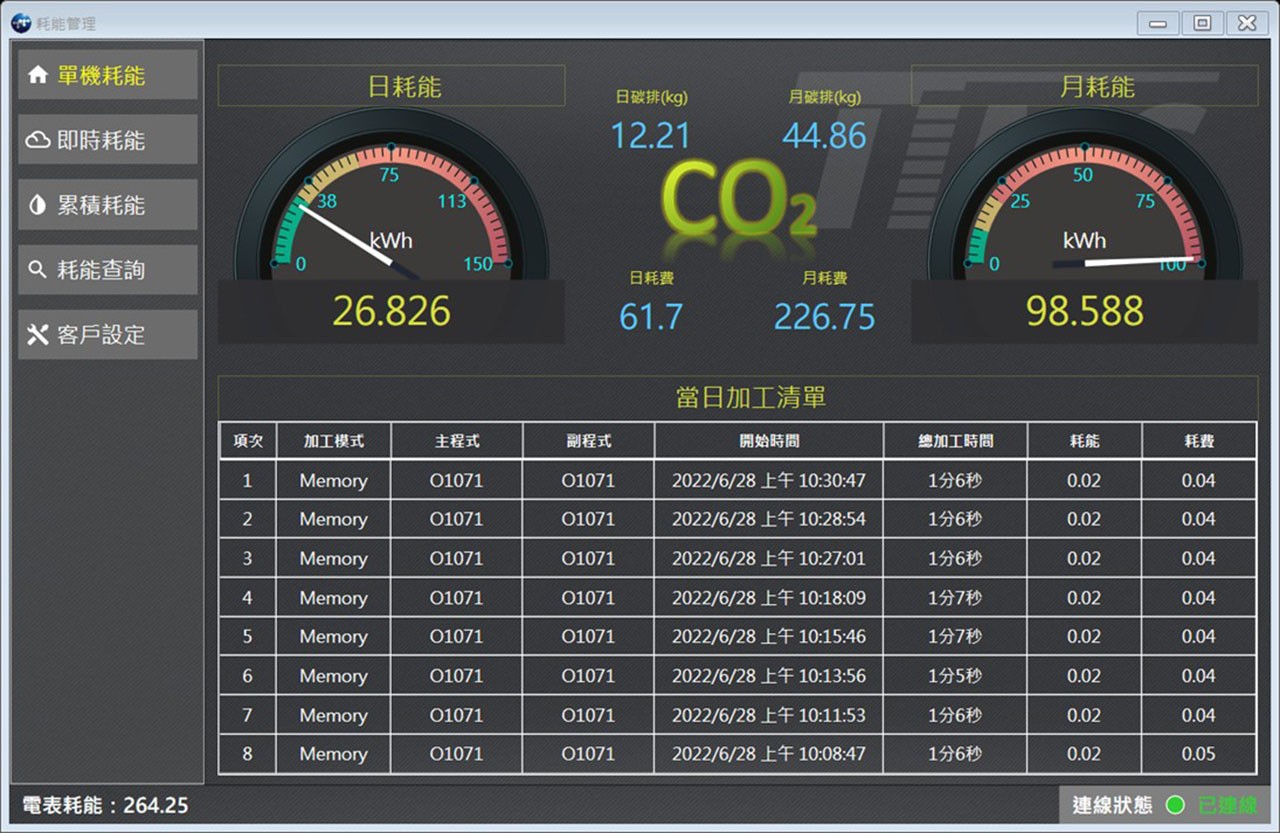Click the cloud icon beside 即時耗能
Image resolution: width=1280 pixels, height=833 pixels.
[38, 140]
